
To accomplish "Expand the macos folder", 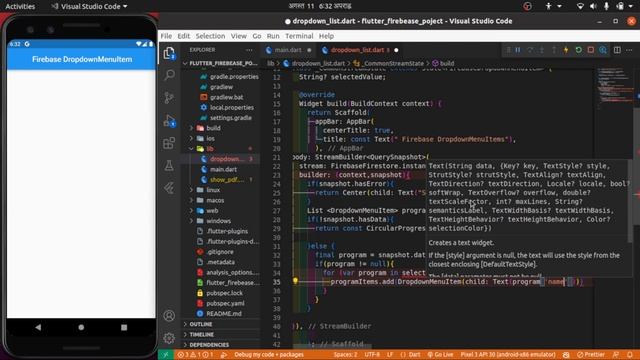I will pos(215,200).
